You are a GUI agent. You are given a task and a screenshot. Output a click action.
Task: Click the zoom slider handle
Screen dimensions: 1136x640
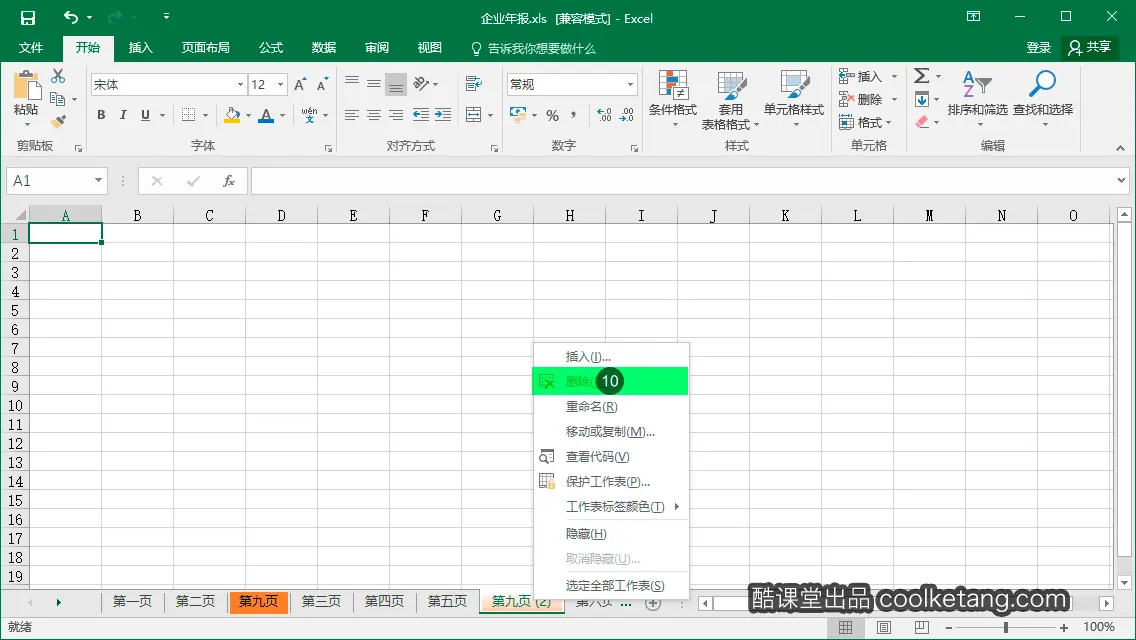coord(1006,627)
